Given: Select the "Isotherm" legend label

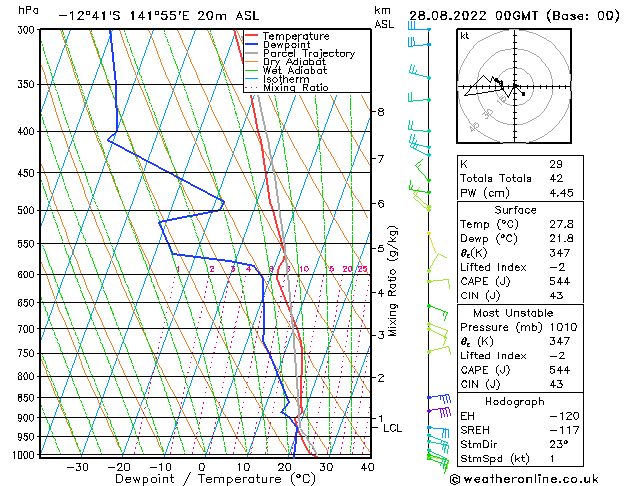Looking at the screenshot, I should pyautogui.click(x=286, y=79).
